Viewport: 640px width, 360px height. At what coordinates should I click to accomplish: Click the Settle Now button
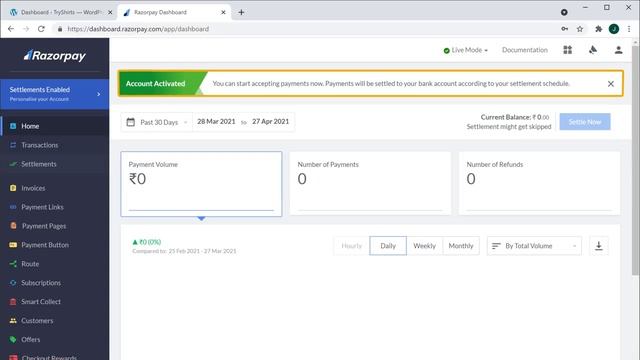(x=585, y=122)
